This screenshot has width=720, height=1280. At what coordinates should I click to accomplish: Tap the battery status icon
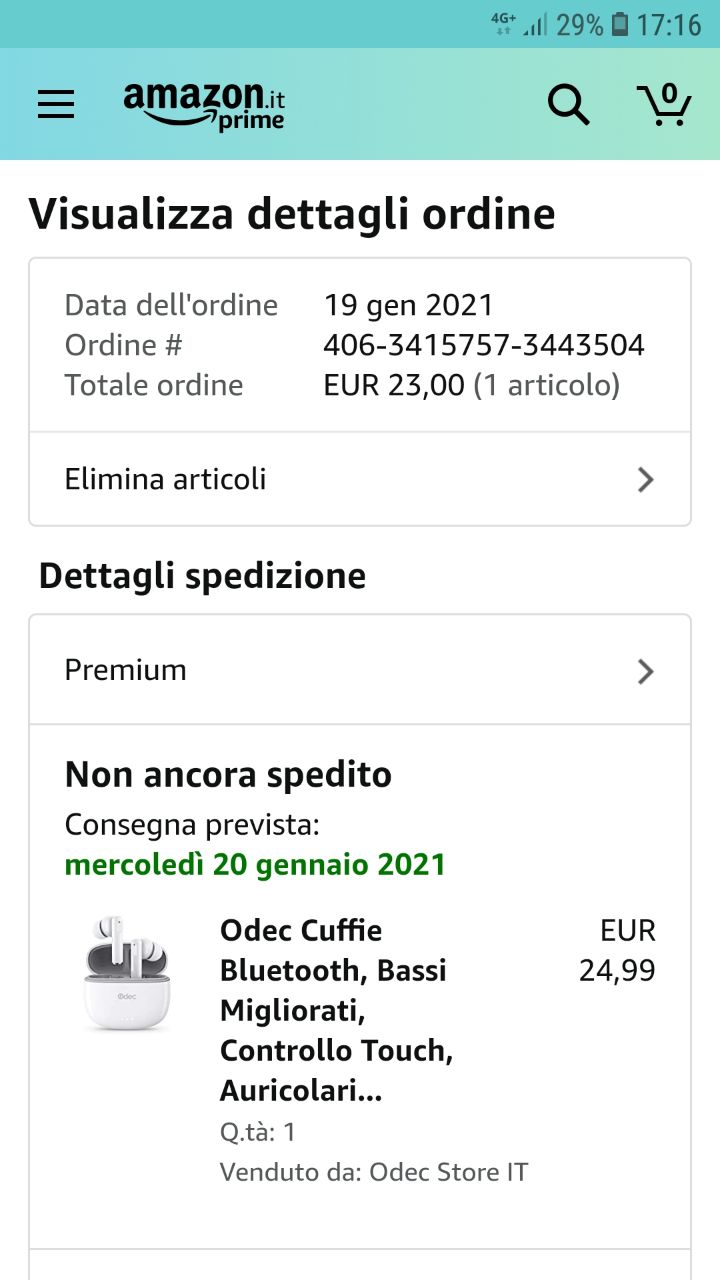[x=620, y=24]
